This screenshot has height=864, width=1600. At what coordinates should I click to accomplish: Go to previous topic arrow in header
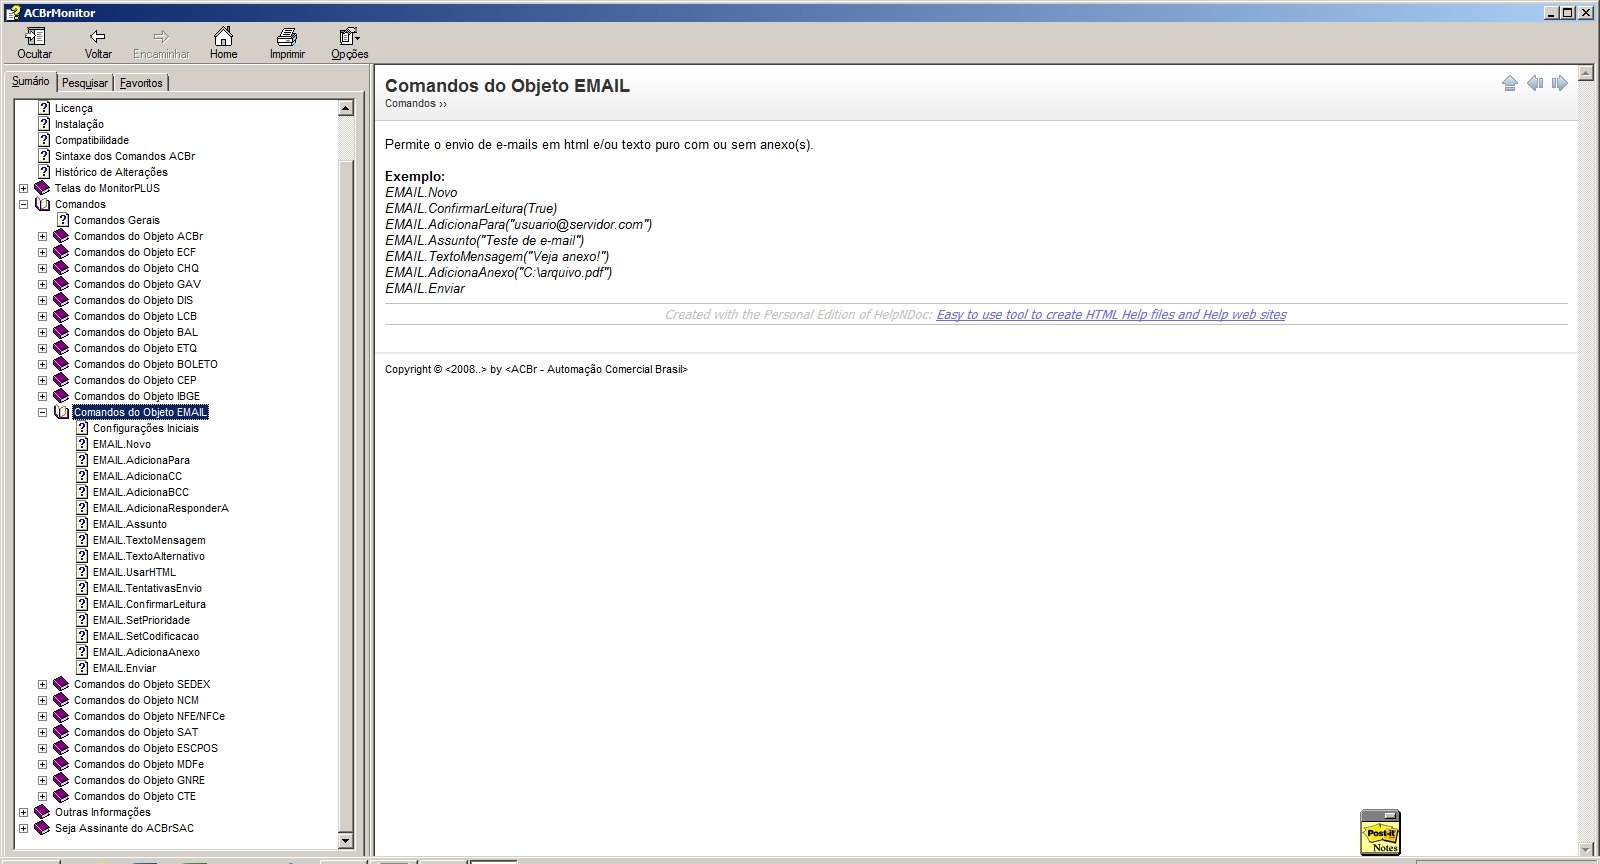1535,83
